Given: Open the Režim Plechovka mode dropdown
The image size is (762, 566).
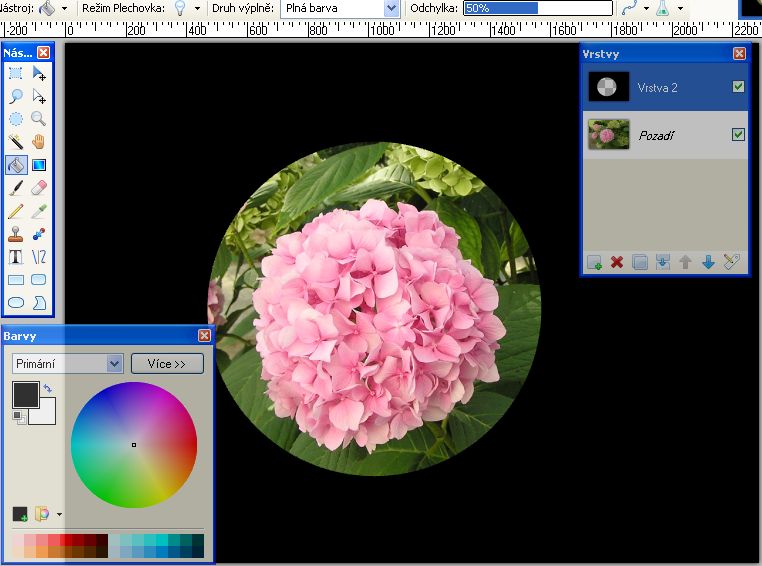Looking at the screenshot, I should pyautogui.click(x=197, y=8).
